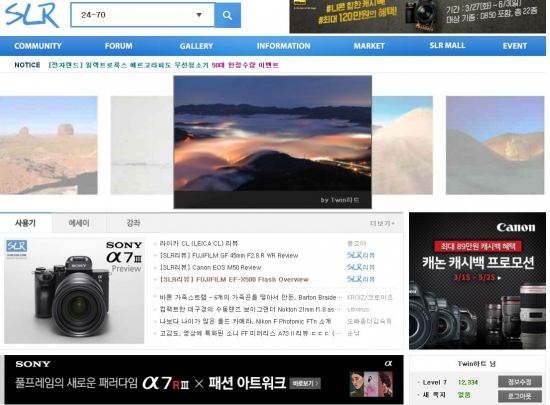Click the 더보기 more link
550x405 pixels.
(x=382, y=223)
